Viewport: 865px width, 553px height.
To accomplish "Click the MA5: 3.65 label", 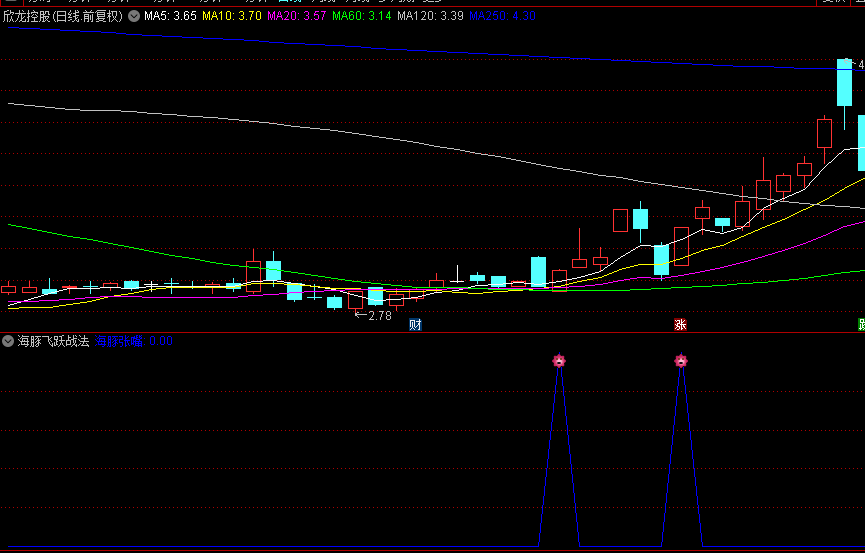I will tap(170, 16).
